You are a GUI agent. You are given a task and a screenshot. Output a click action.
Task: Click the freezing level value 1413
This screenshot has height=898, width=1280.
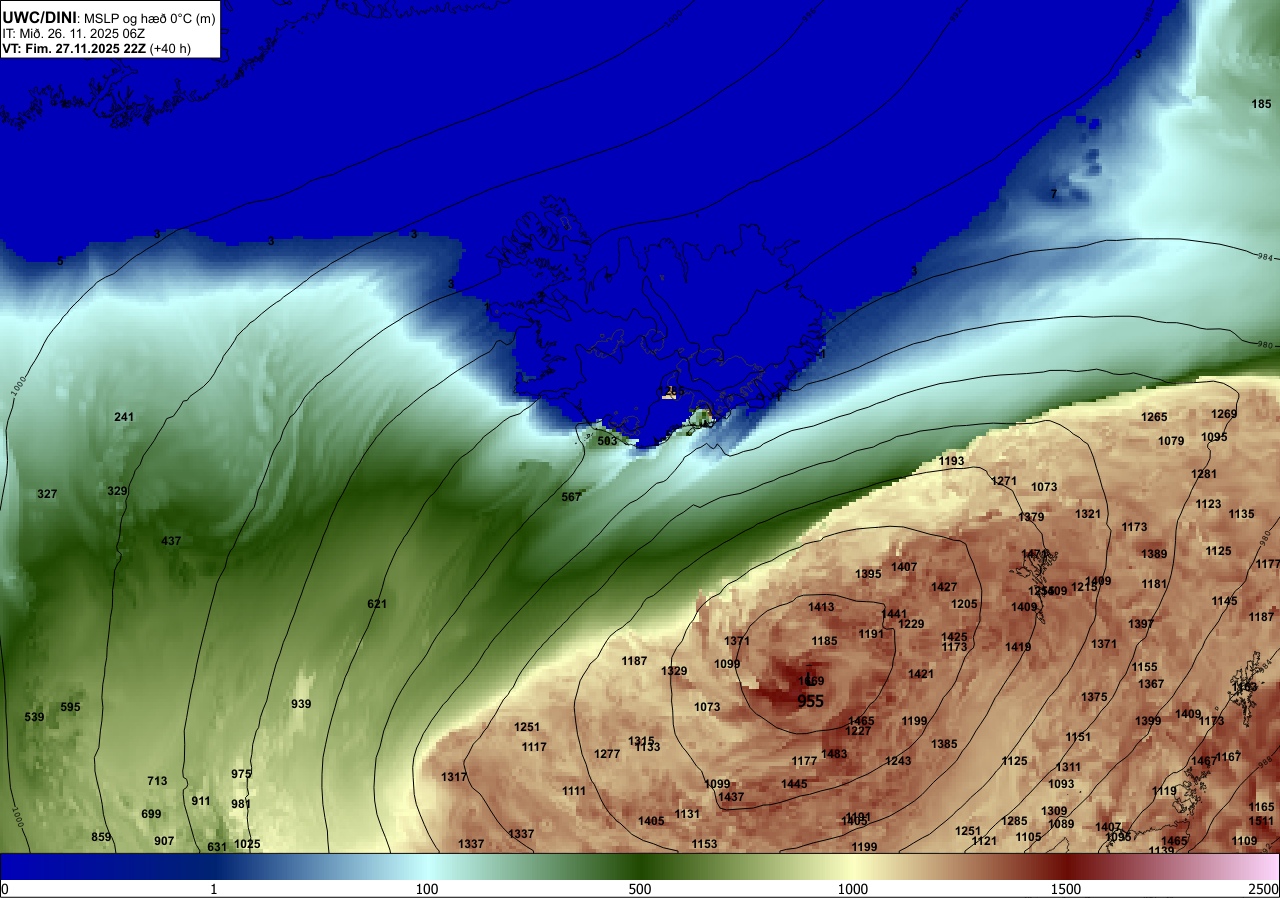point(821,607)
